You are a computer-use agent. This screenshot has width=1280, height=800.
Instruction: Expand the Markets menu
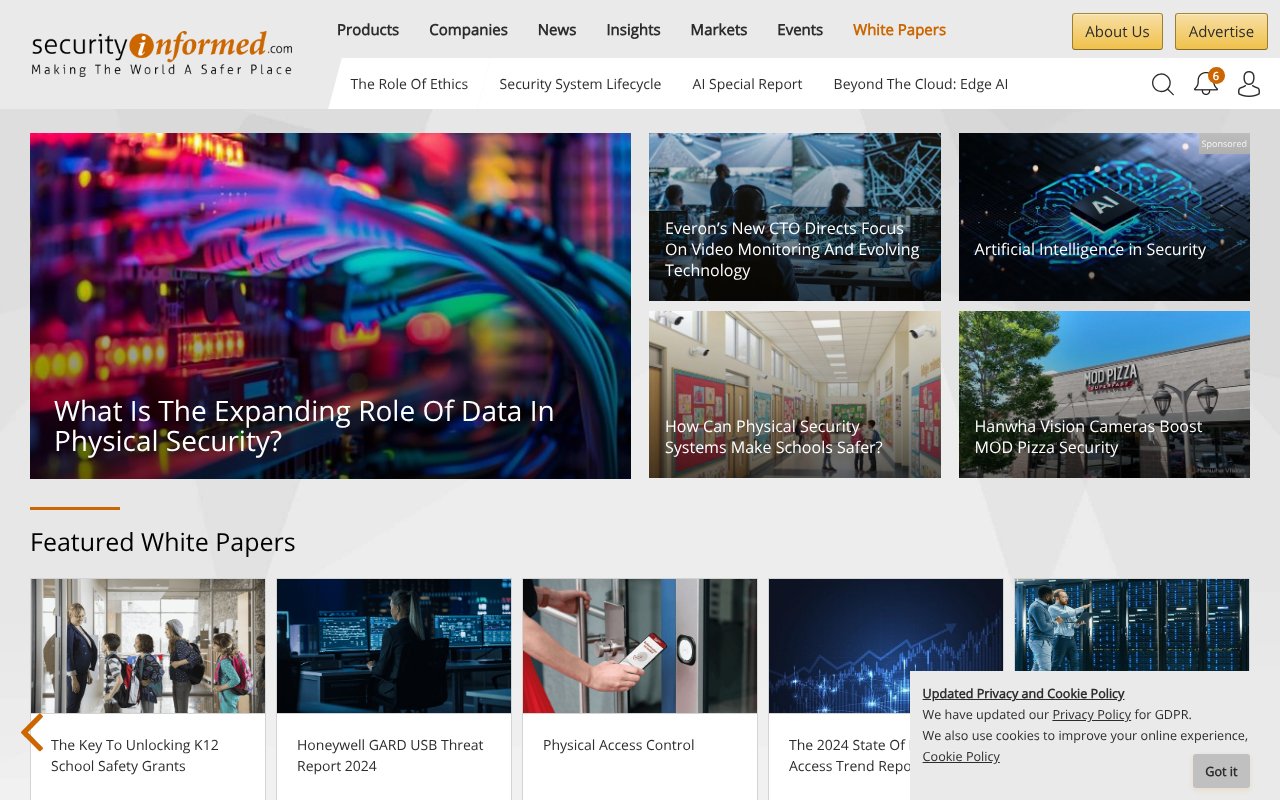[718, 30]
